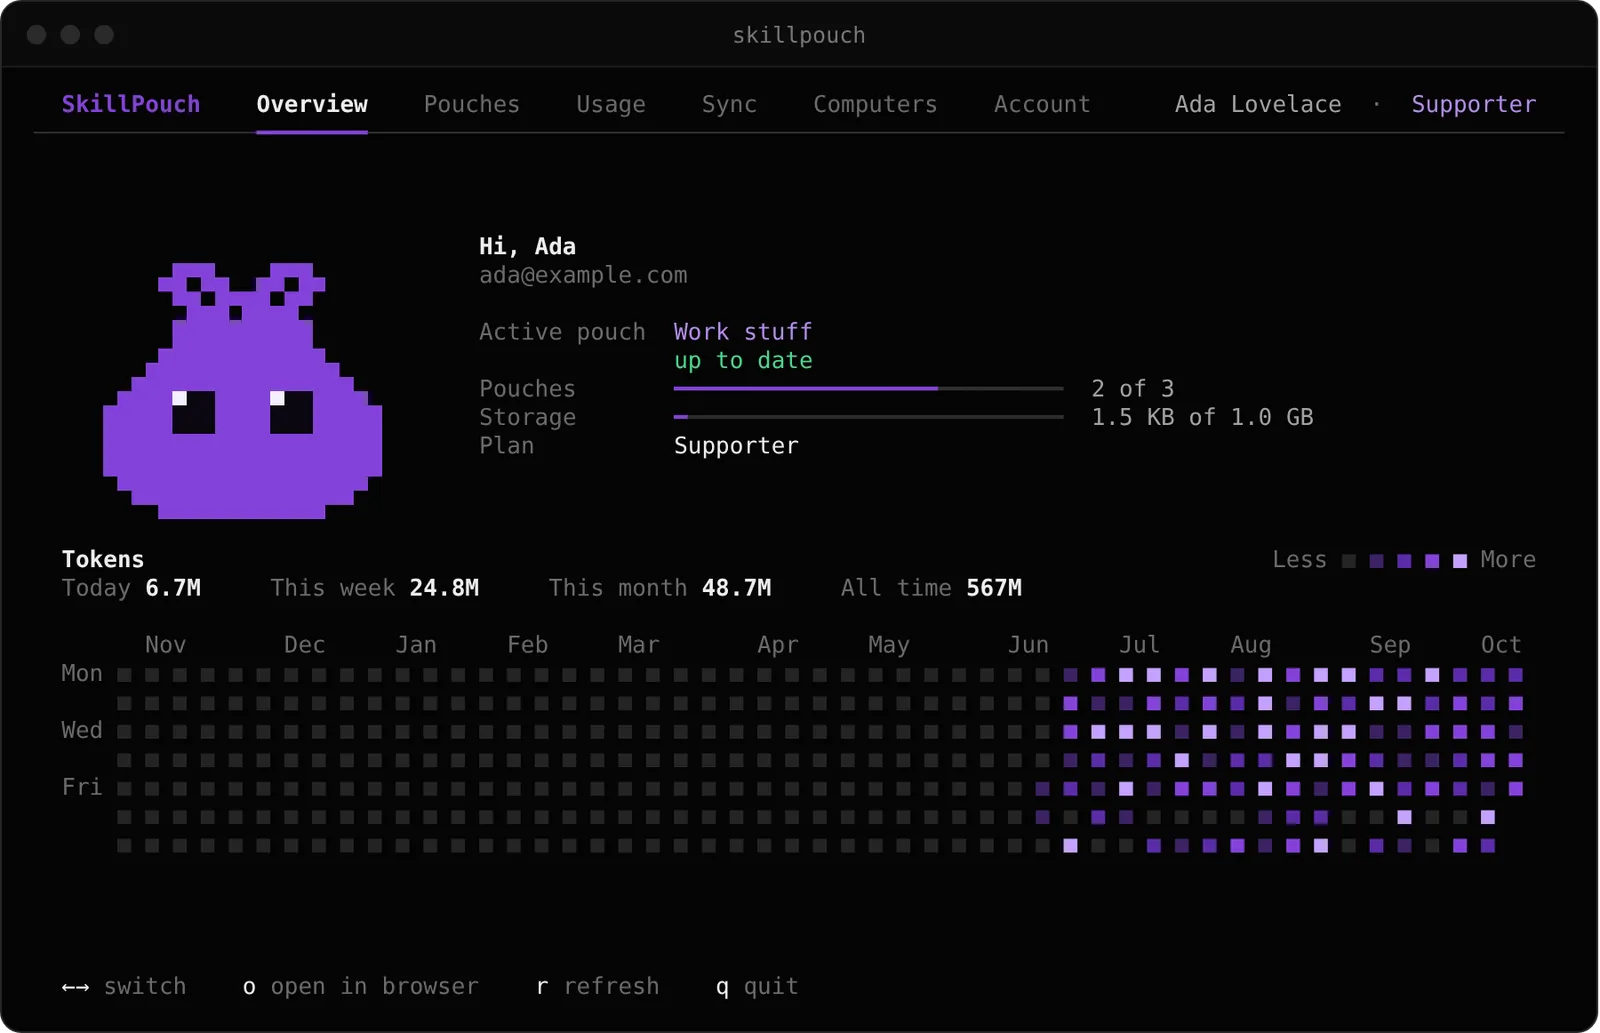Click the 1.5 KB of 1.0 GB value
The height and width of the screenshot is (1033, 1600).
click(x=1202, y=417)
